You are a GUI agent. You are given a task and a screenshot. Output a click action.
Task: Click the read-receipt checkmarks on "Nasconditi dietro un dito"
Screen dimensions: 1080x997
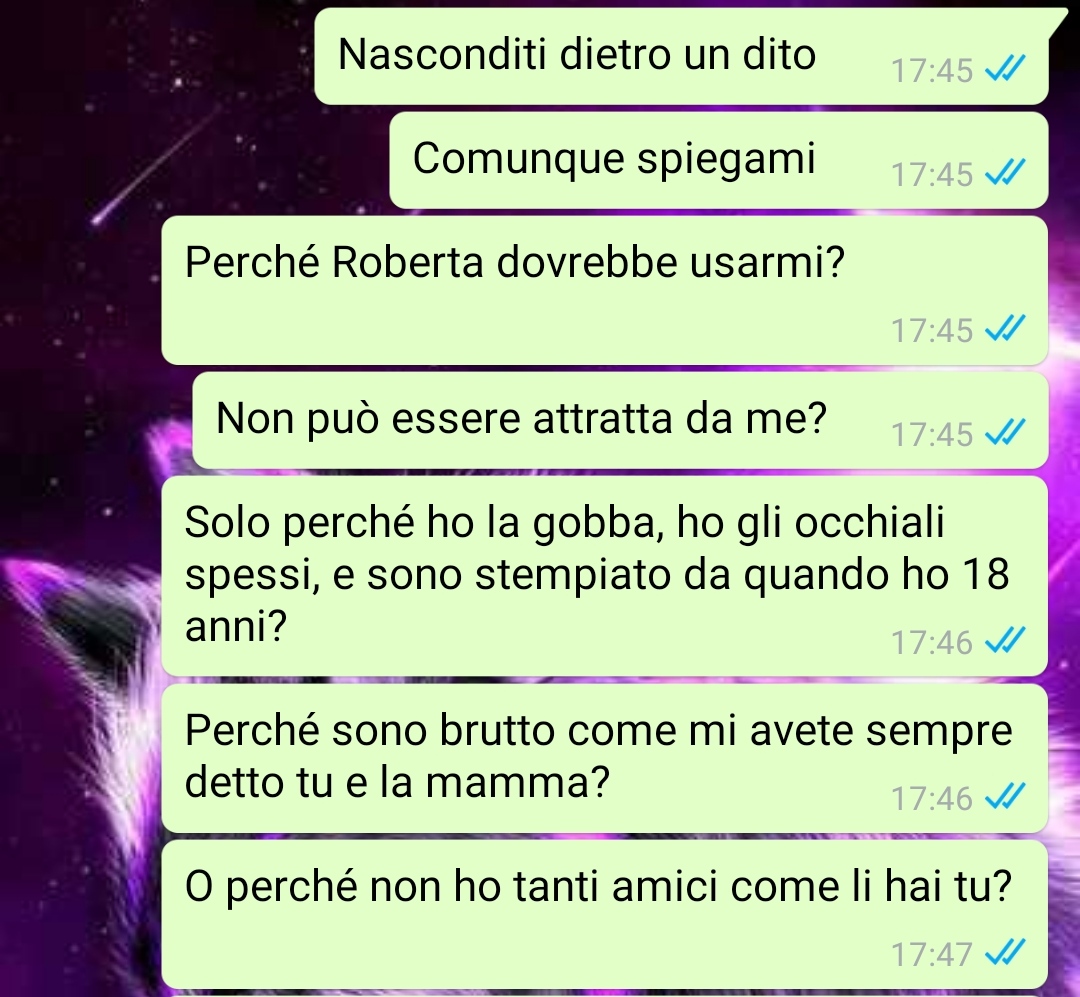pos(1006,69)
